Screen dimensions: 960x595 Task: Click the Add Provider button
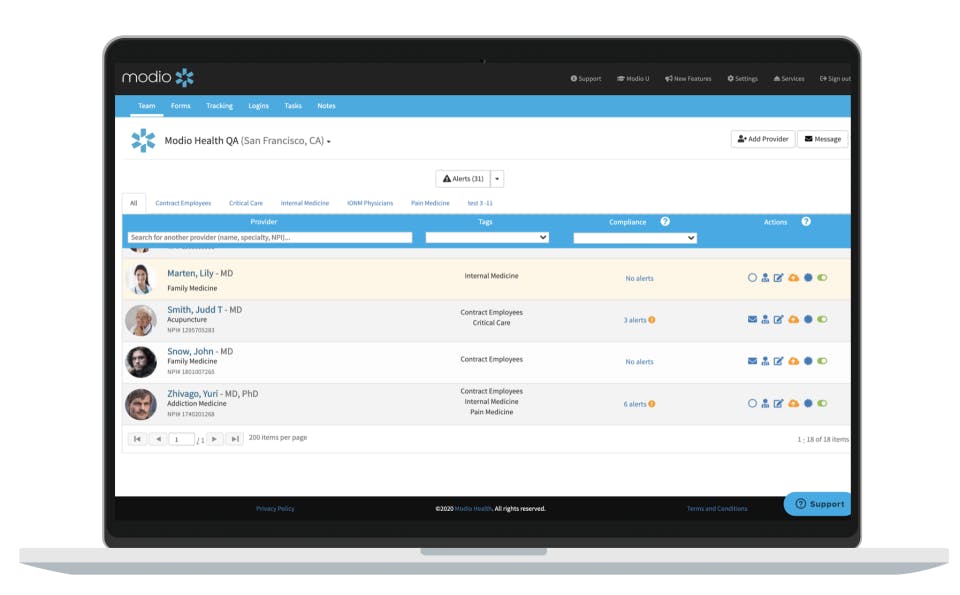point(763,139)
